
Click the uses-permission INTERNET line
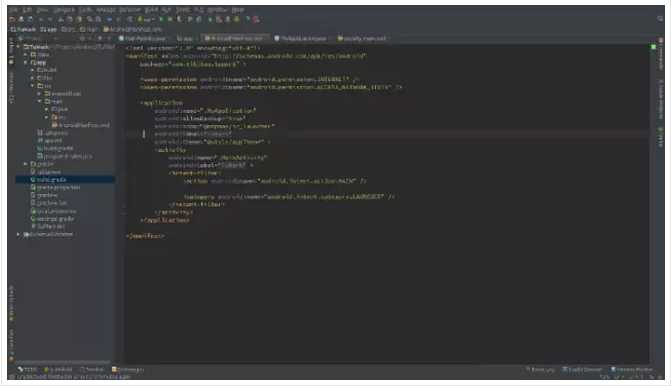249,80
